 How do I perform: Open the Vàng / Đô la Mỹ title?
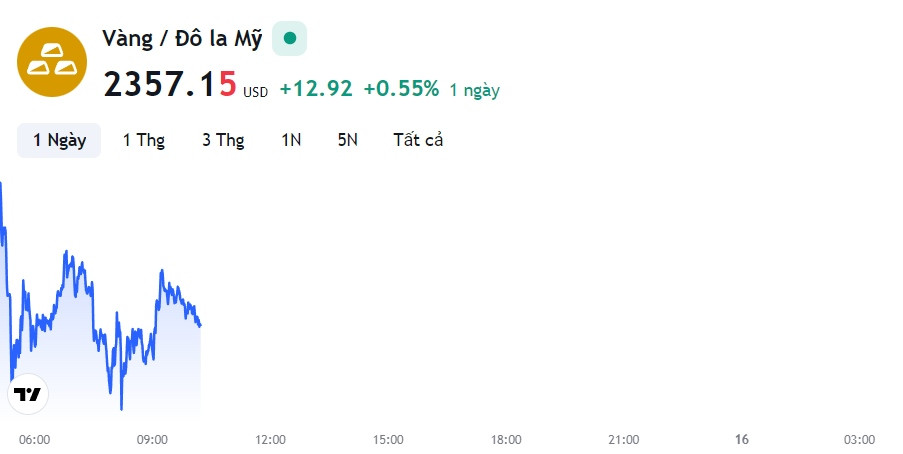[182, 39]
